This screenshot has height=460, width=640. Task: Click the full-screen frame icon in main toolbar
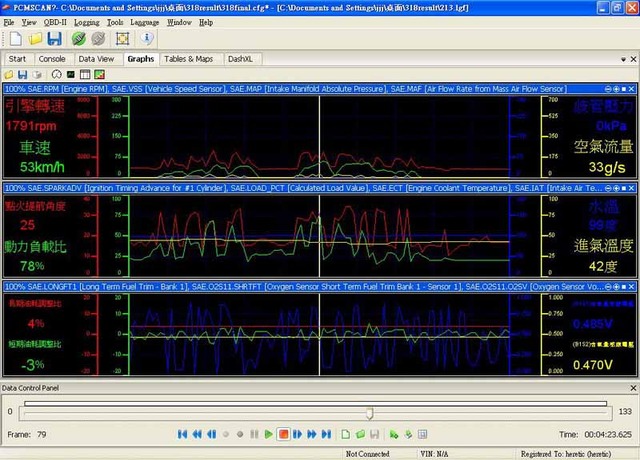[122, 38]
